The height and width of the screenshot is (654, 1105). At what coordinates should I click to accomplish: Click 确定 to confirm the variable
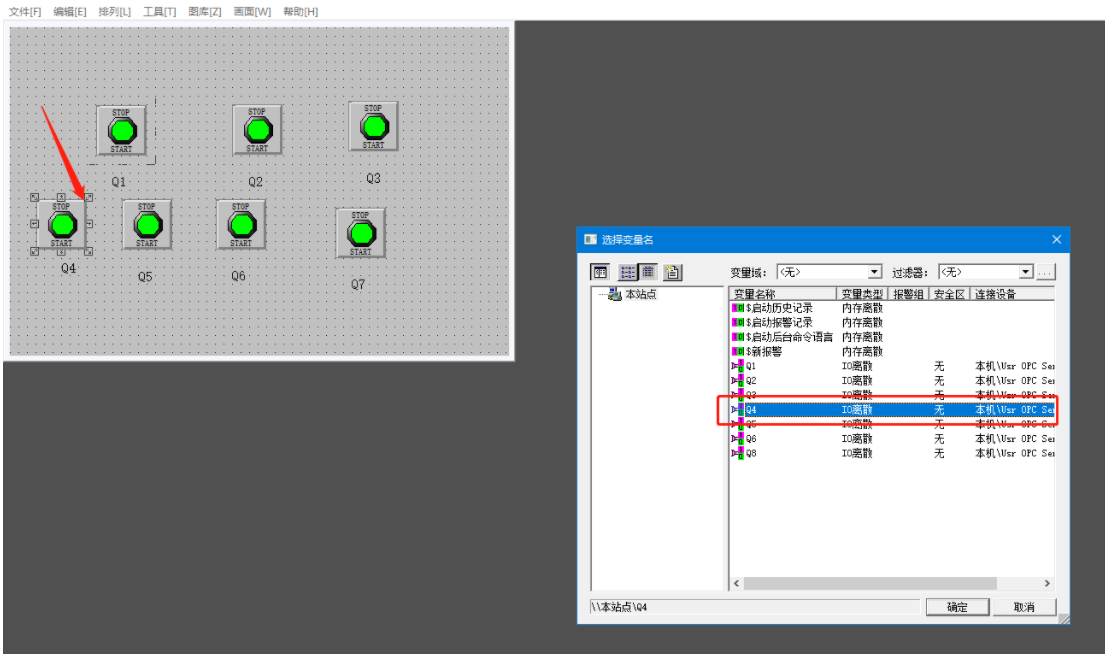tap(957, 607)
